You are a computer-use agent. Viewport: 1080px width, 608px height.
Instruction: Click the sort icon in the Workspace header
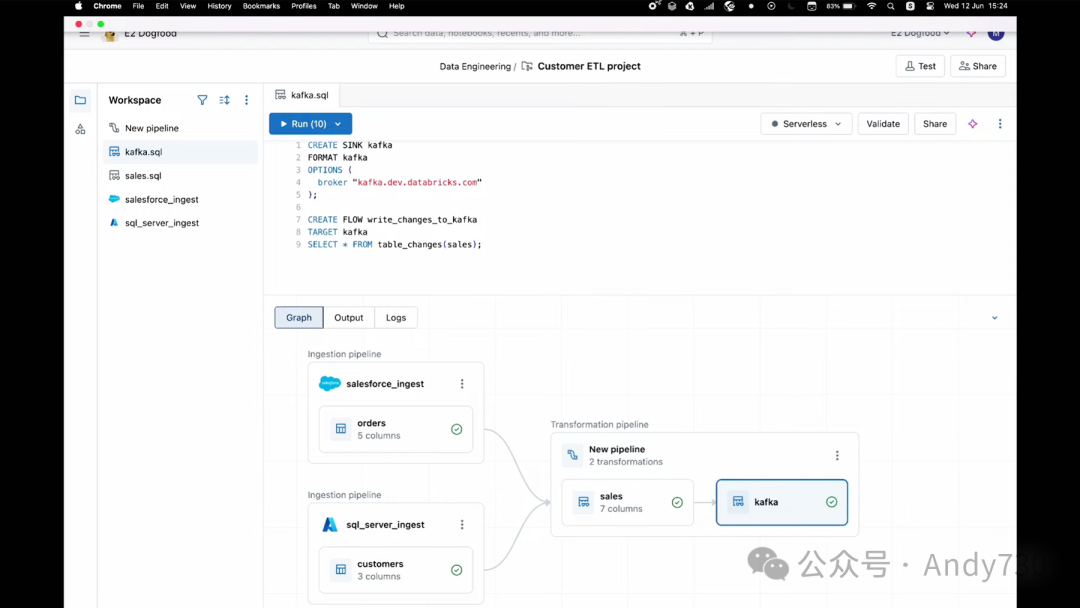click(x=225, y=100)
